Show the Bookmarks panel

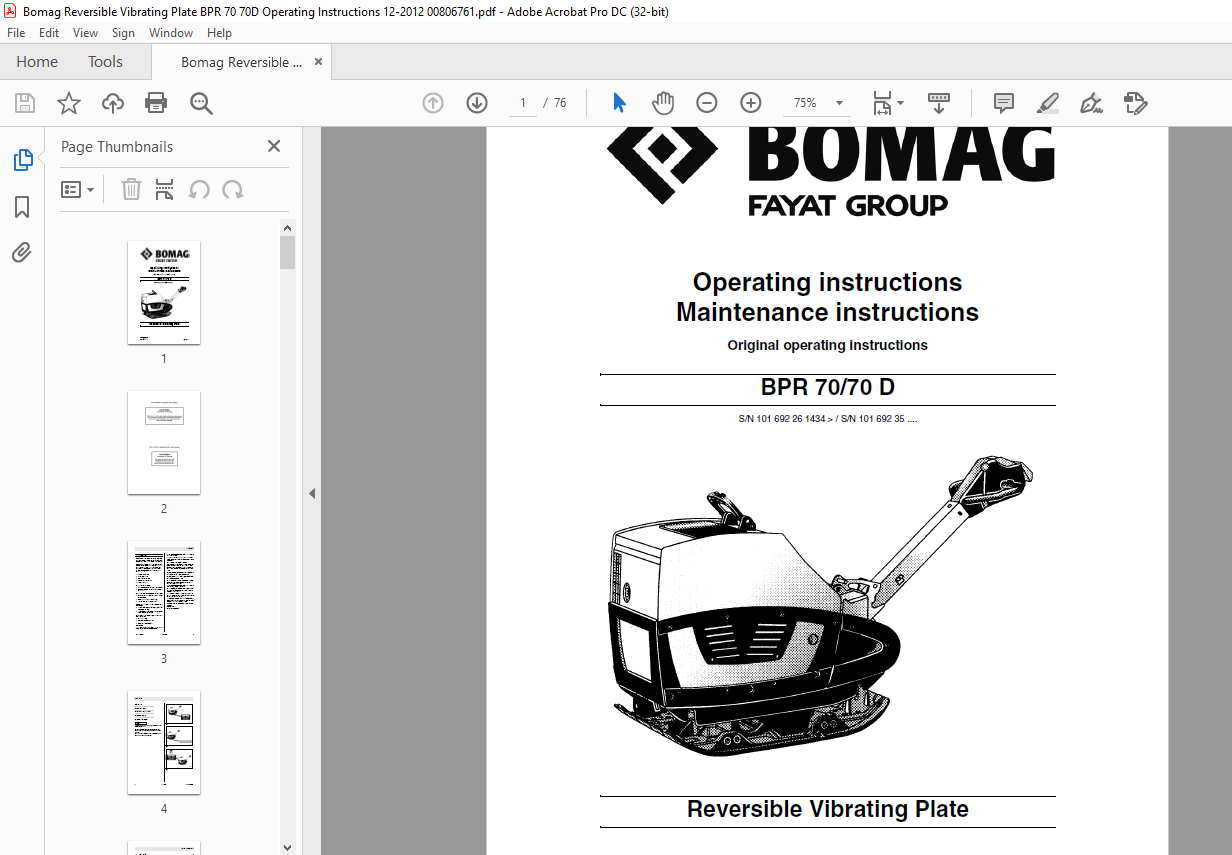coord(22,207)
